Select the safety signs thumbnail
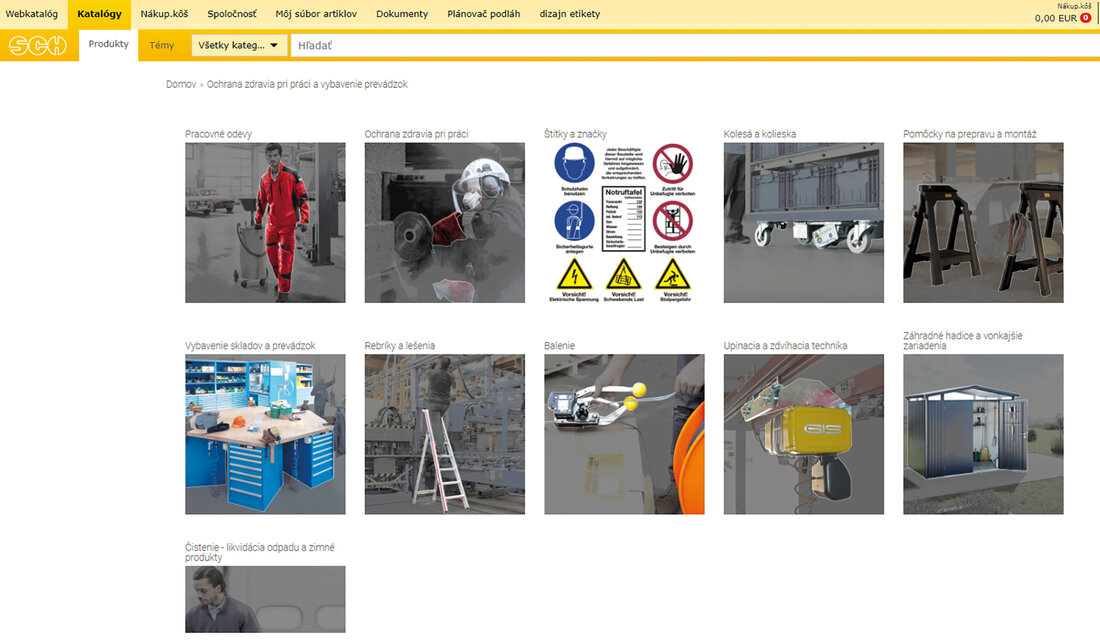This screenshot has width=1100, height=640. [x=624, y=223]
